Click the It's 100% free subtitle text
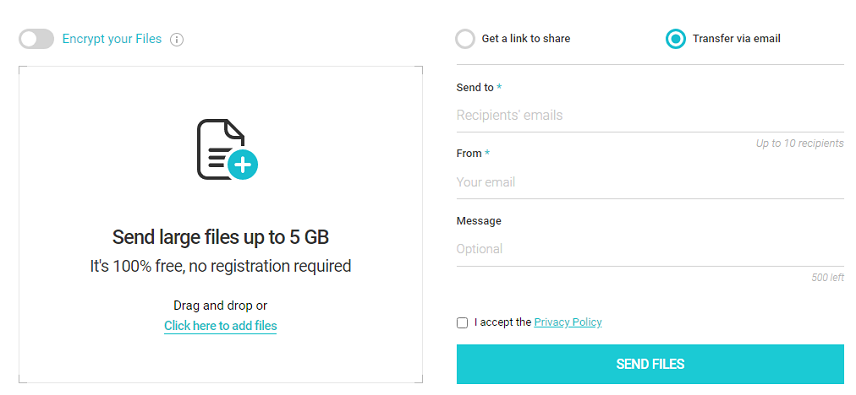The width and height of the screenshot is (856, 395). point(221,266)
